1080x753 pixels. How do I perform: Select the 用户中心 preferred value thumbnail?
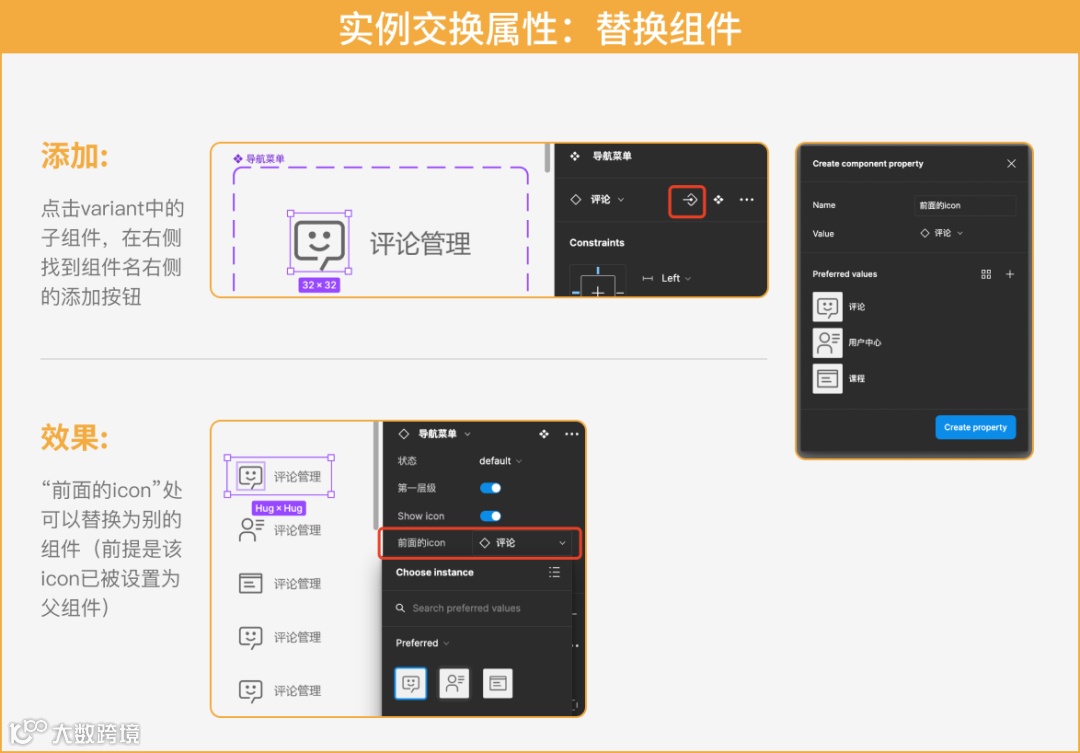coord(827,342)
